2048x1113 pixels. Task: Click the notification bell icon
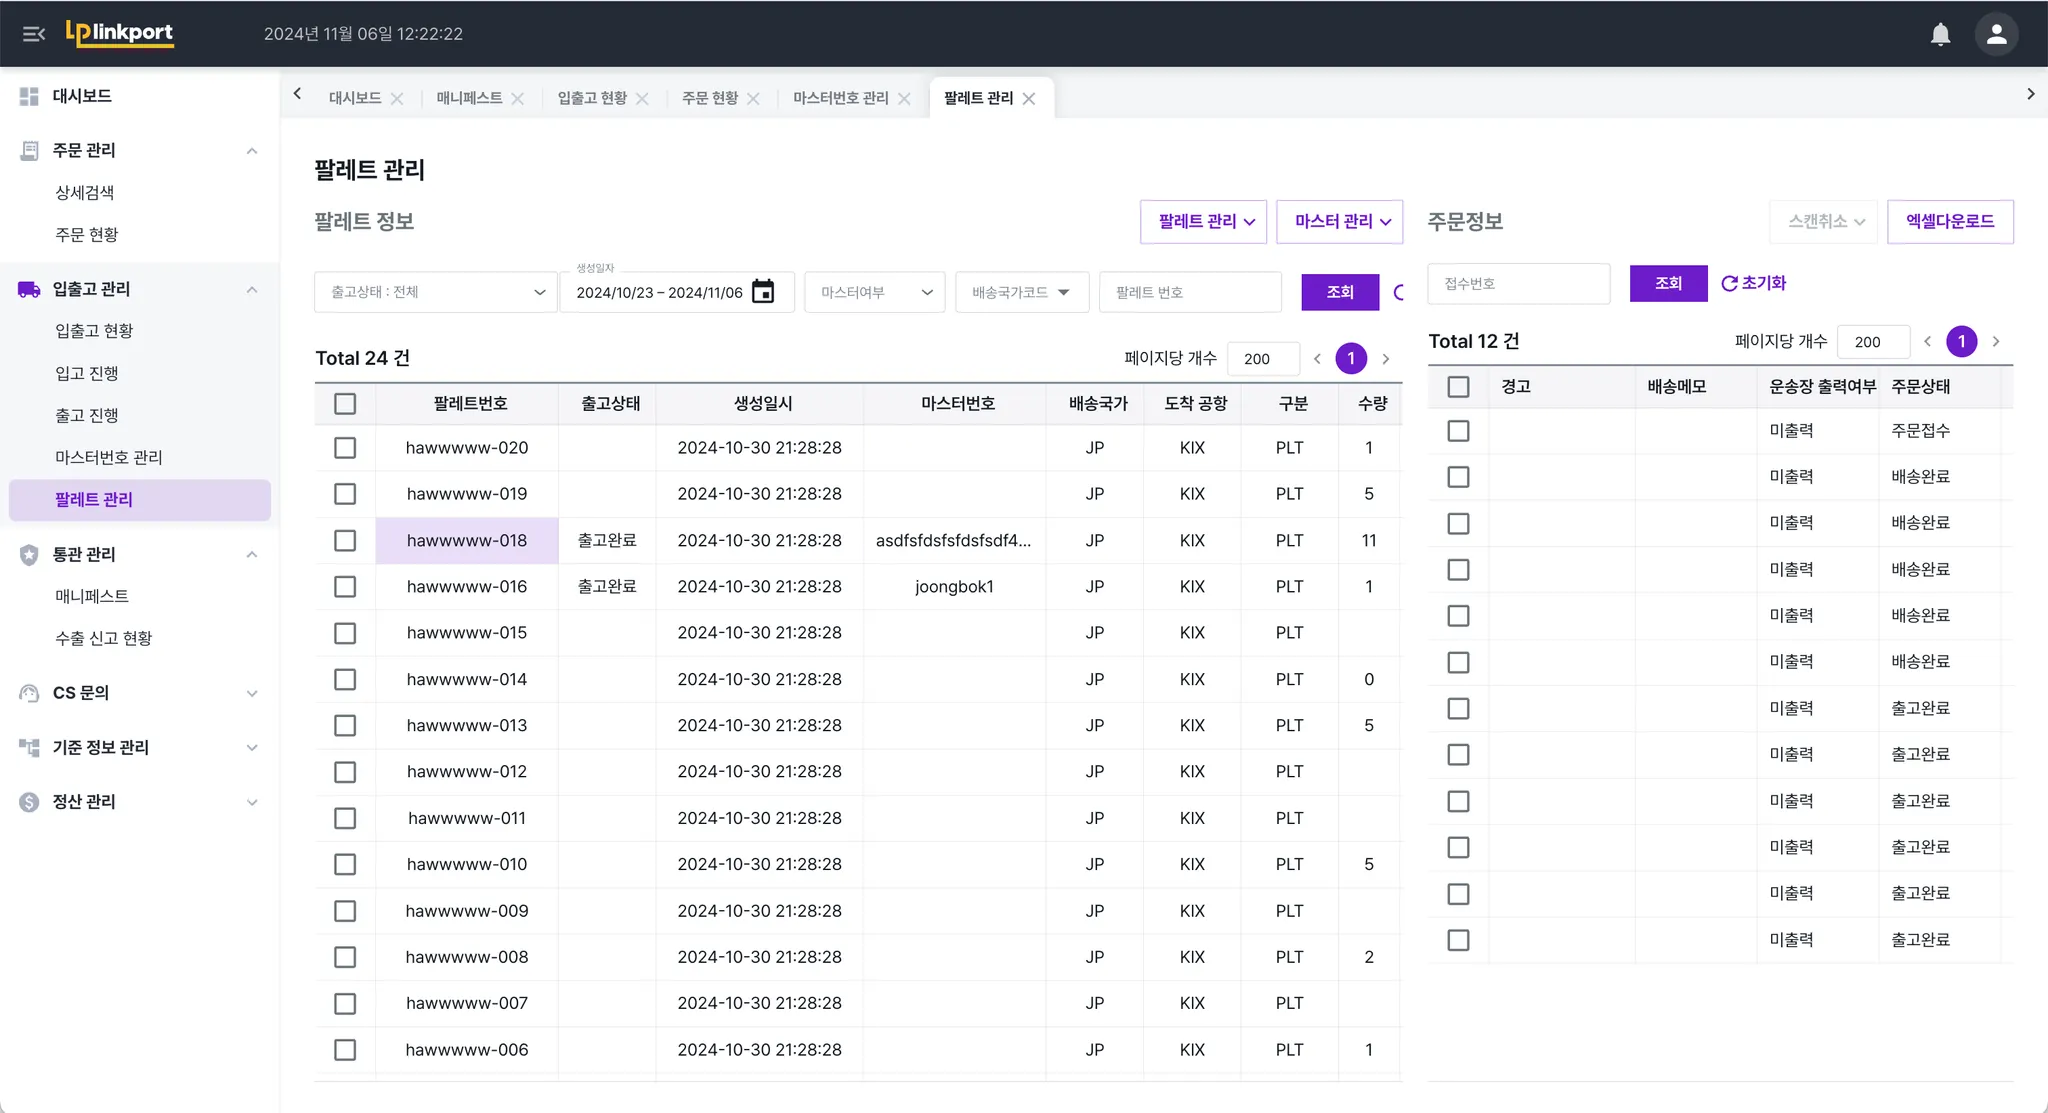click(1940, 34)
